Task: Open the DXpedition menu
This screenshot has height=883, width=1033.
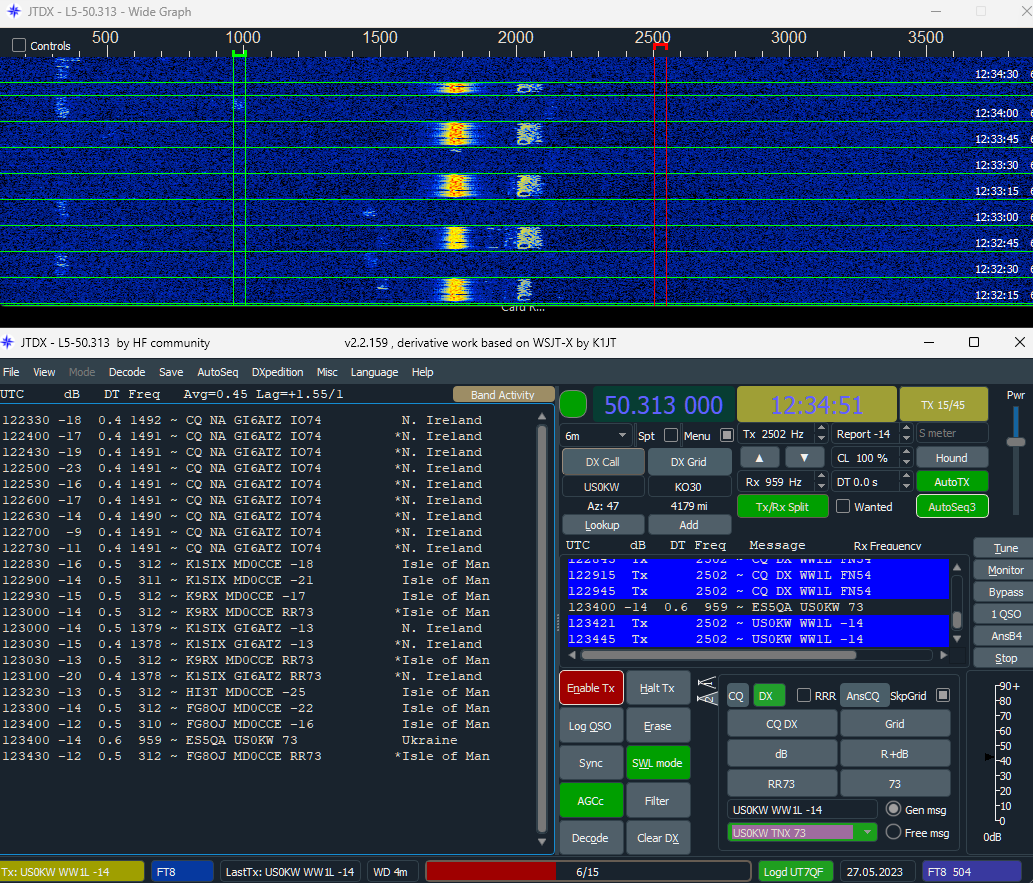Action: pos(277,372)
